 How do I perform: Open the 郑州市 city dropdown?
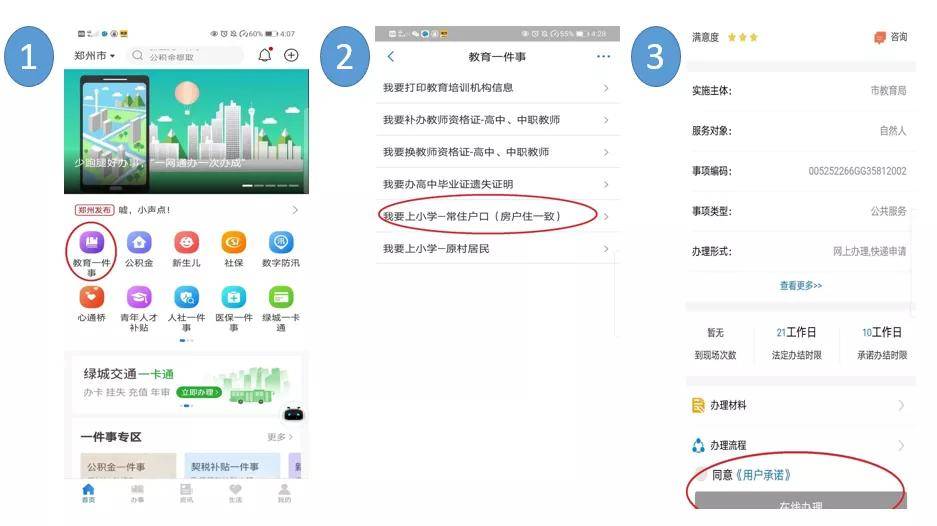[x=94, y=56]
